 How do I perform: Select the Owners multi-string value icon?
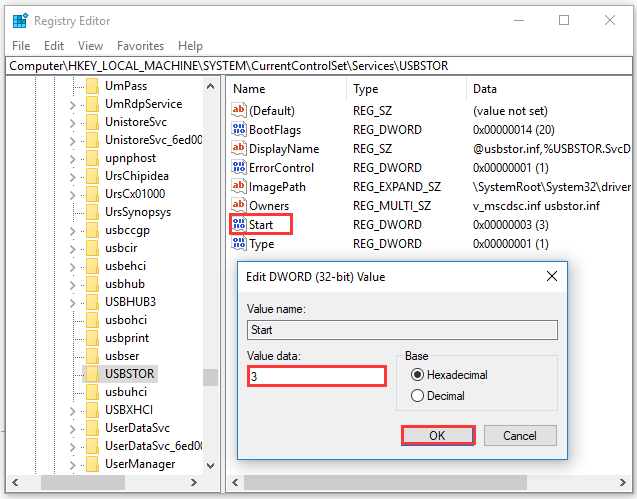click(238, 205)
